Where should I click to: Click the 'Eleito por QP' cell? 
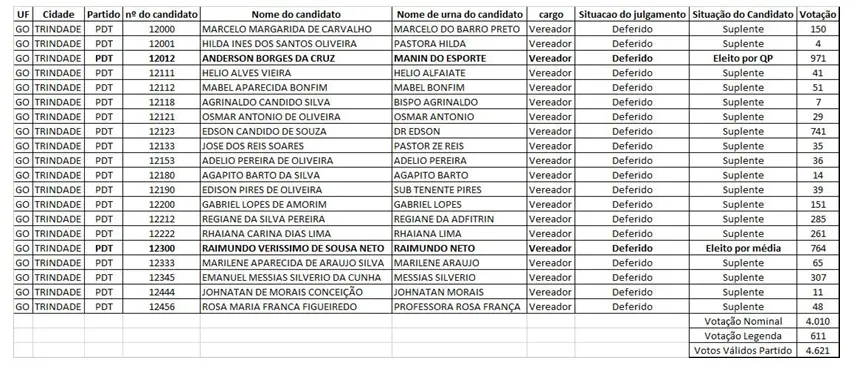(743, 58)
